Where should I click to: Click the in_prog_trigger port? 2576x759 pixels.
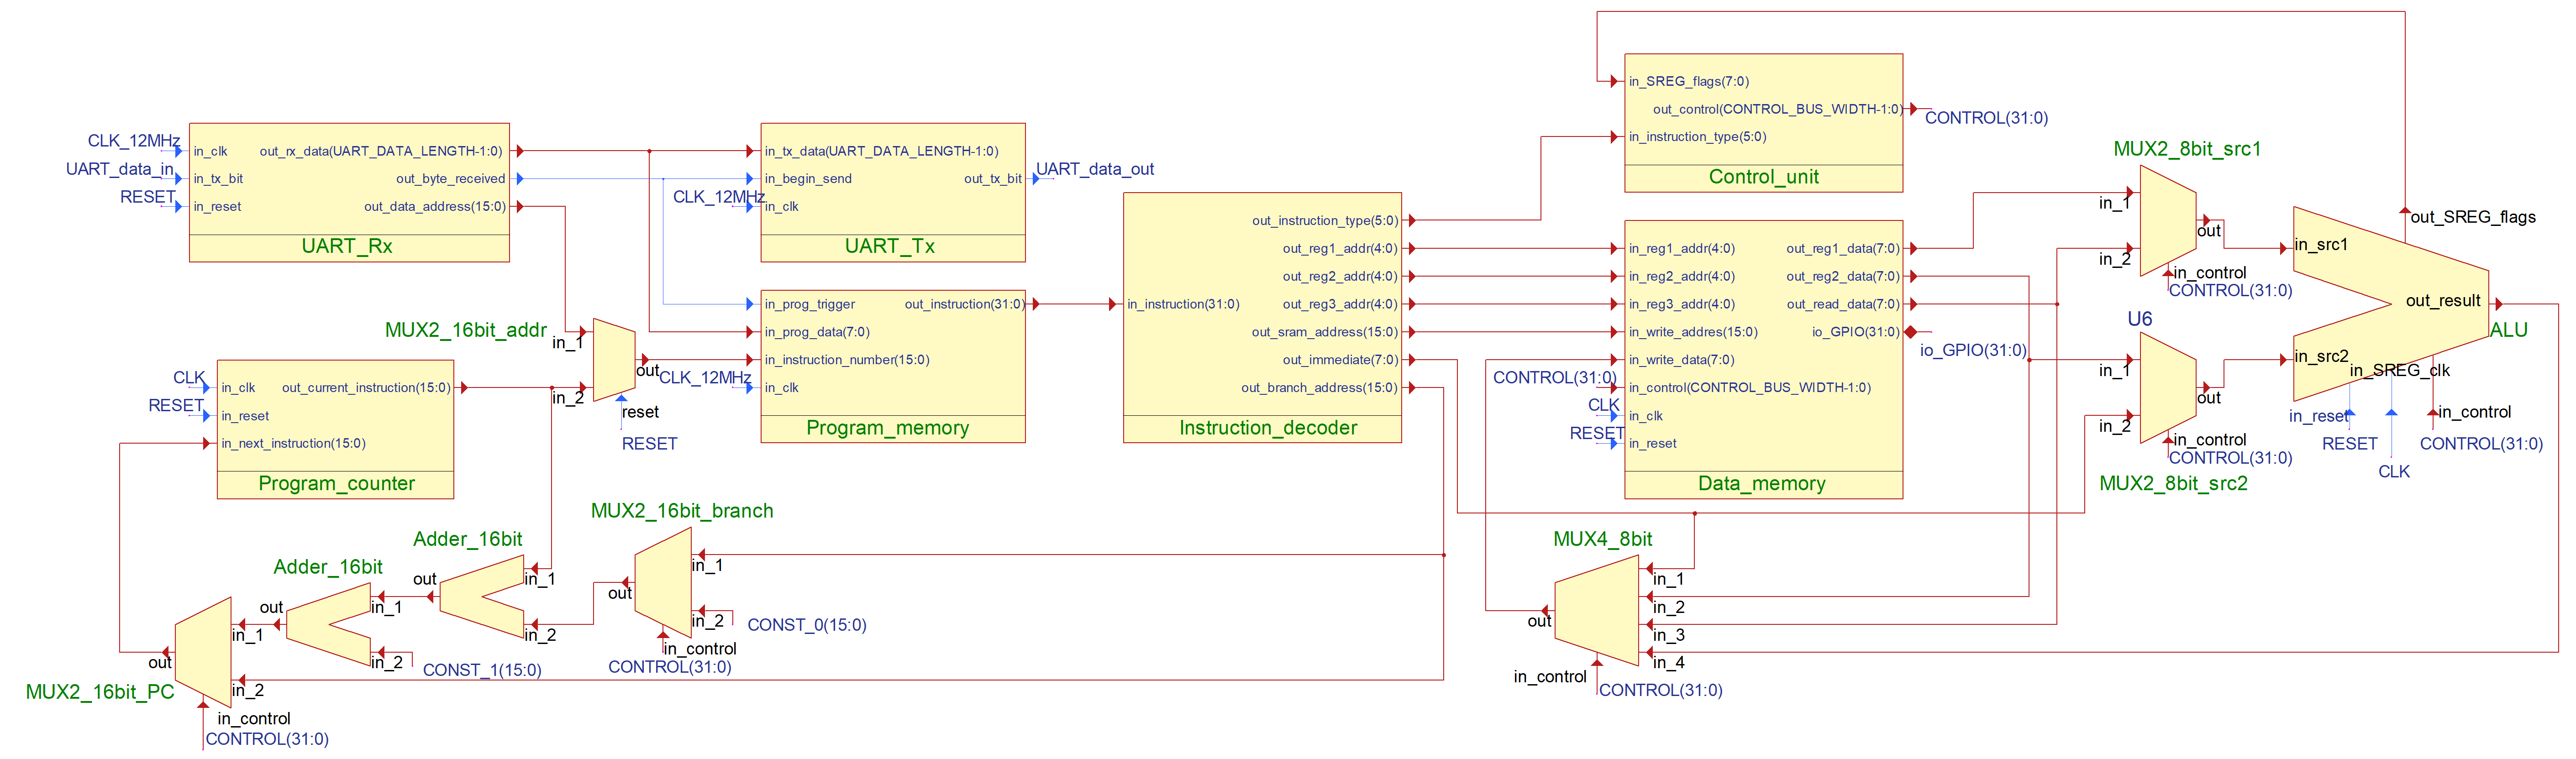[x=809, y=304]
